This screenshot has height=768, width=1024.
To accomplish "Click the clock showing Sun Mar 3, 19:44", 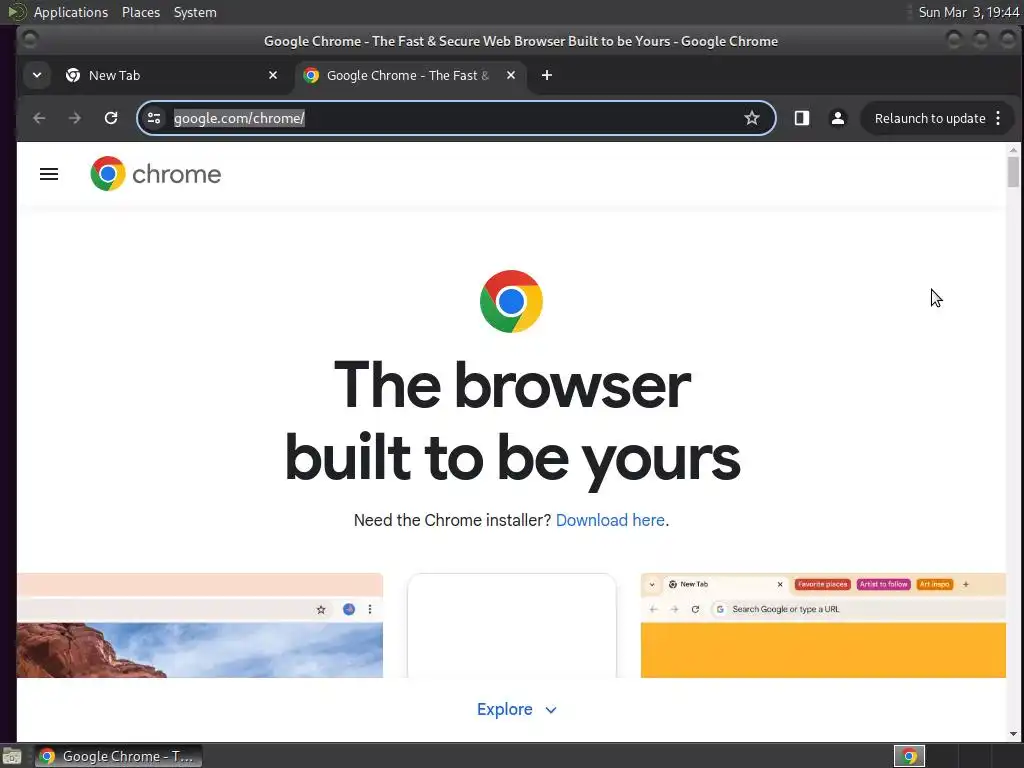I will click(x=968, y=12).
